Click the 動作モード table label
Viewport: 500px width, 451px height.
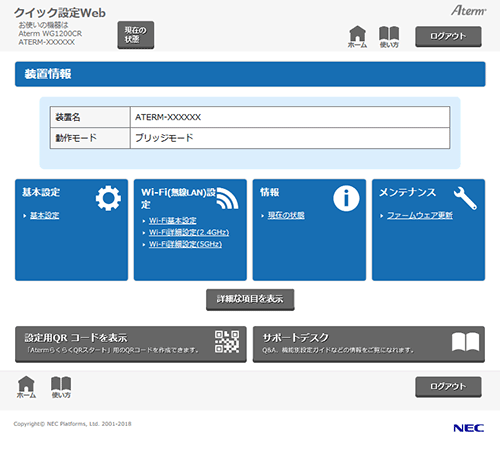point(76,138)
